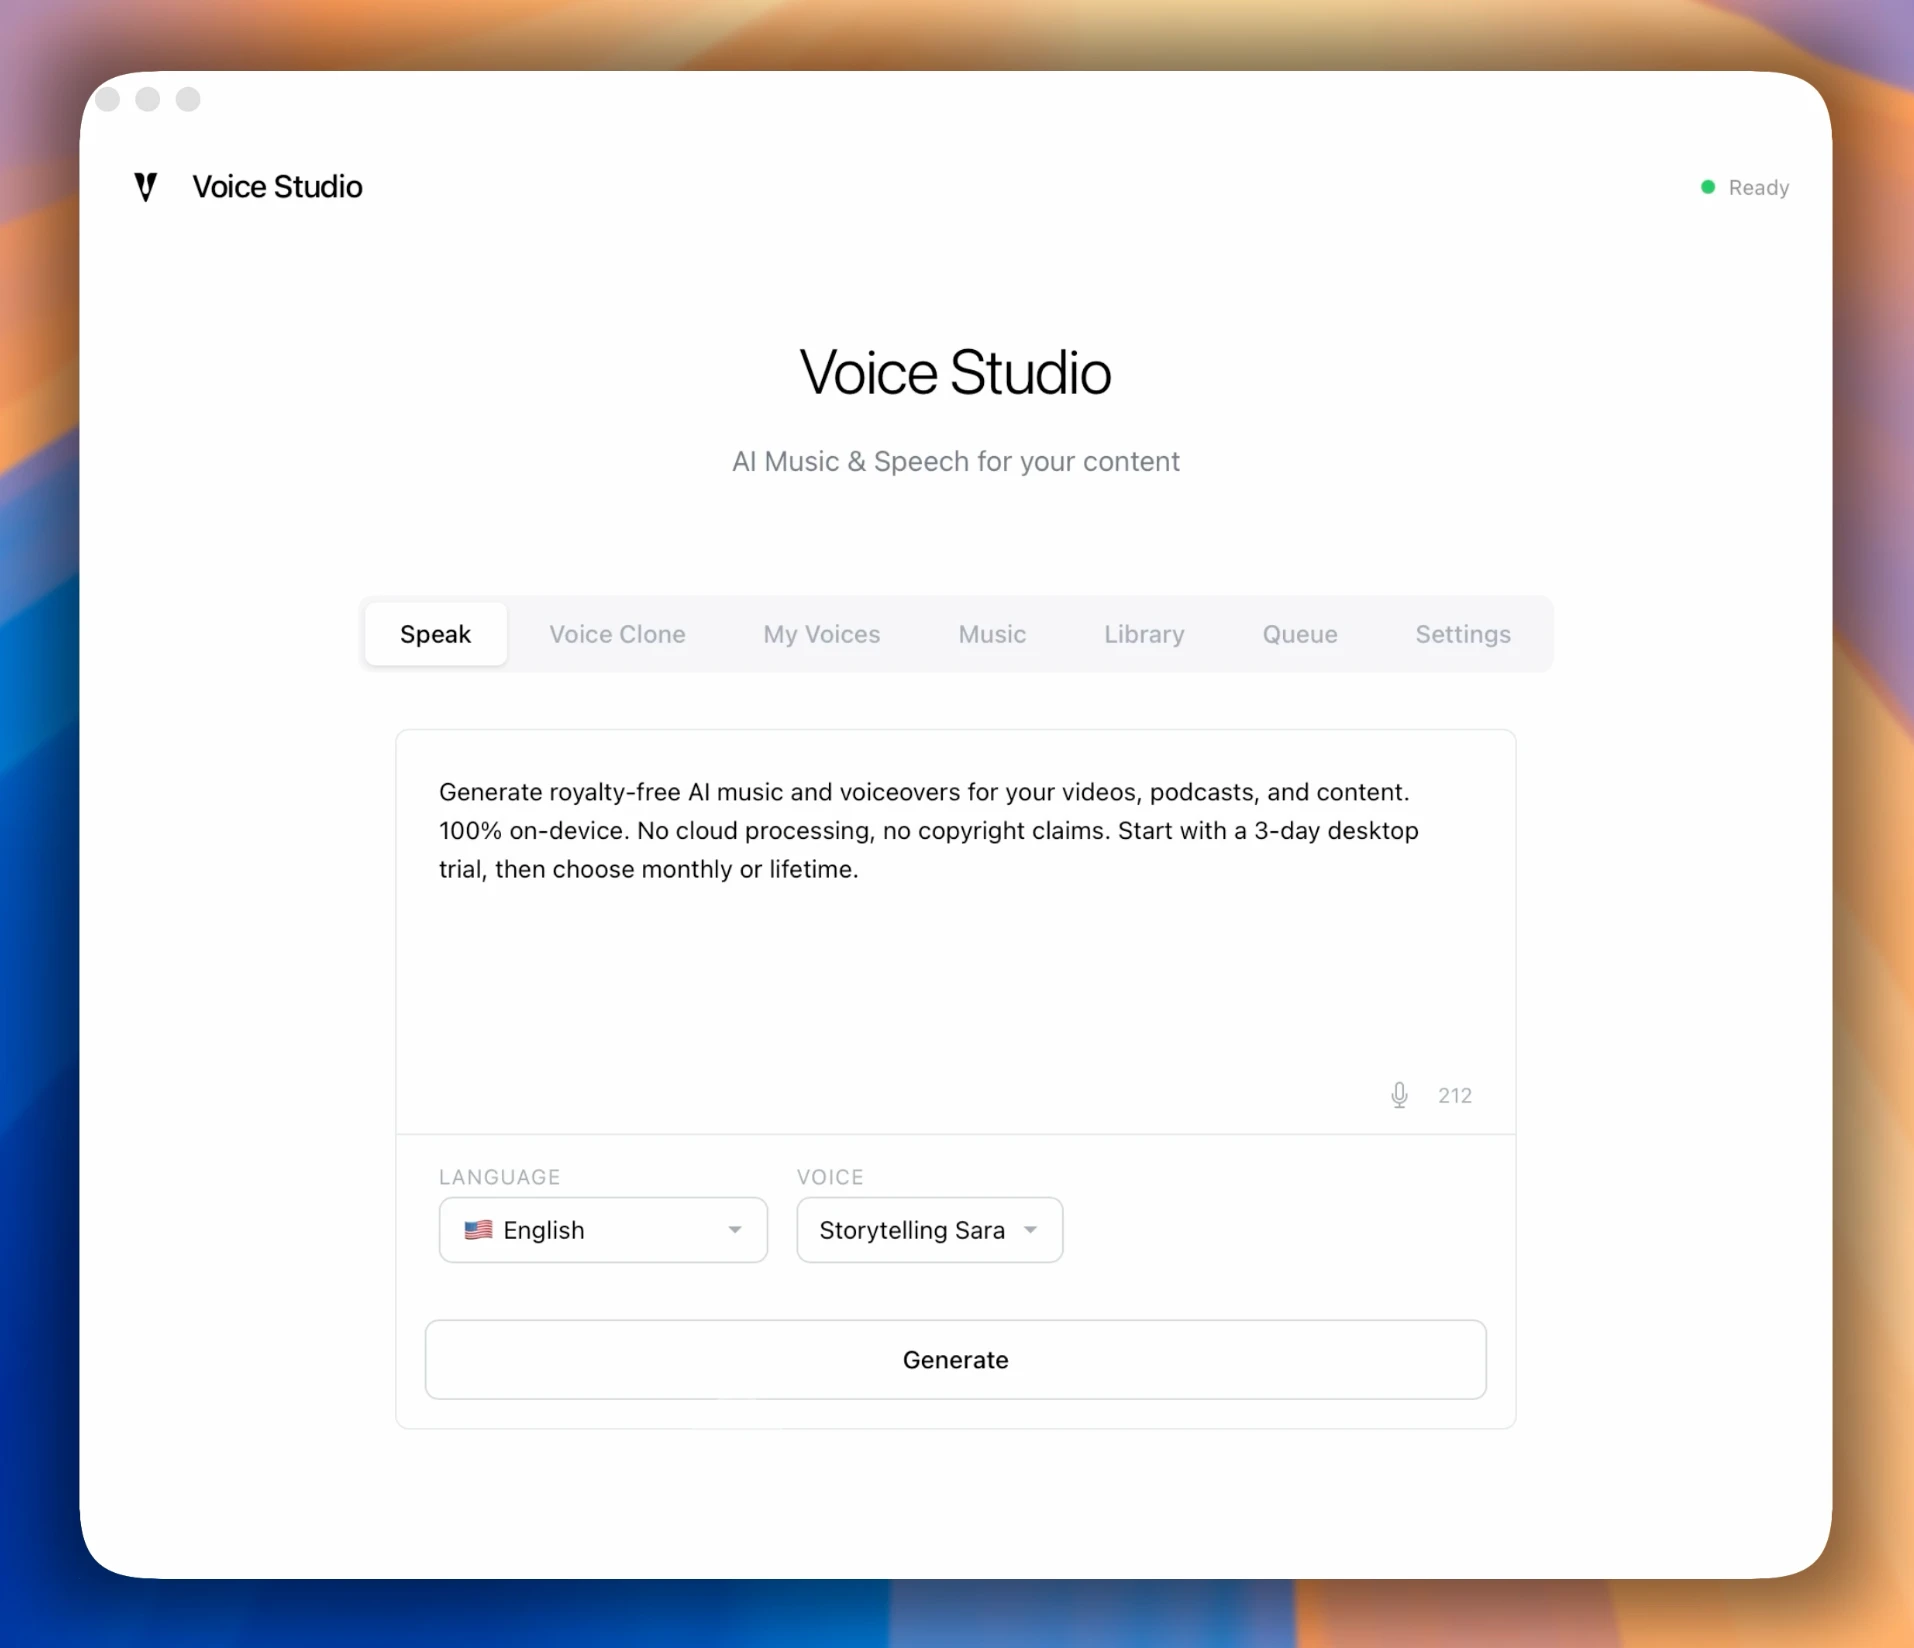The image size is (1914, 1648).
Task: Minimize the window with the middle button
Action: 148,99
